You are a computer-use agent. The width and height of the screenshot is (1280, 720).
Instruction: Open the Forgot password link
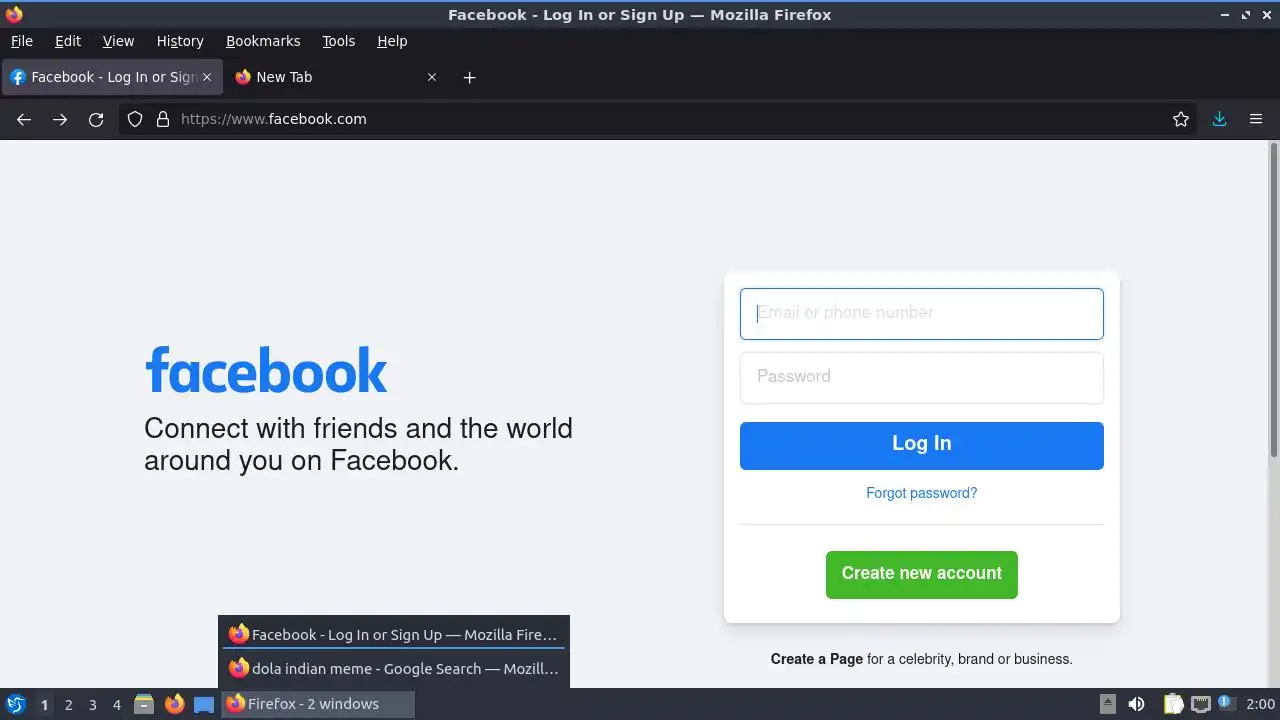[x=922, y=493]
